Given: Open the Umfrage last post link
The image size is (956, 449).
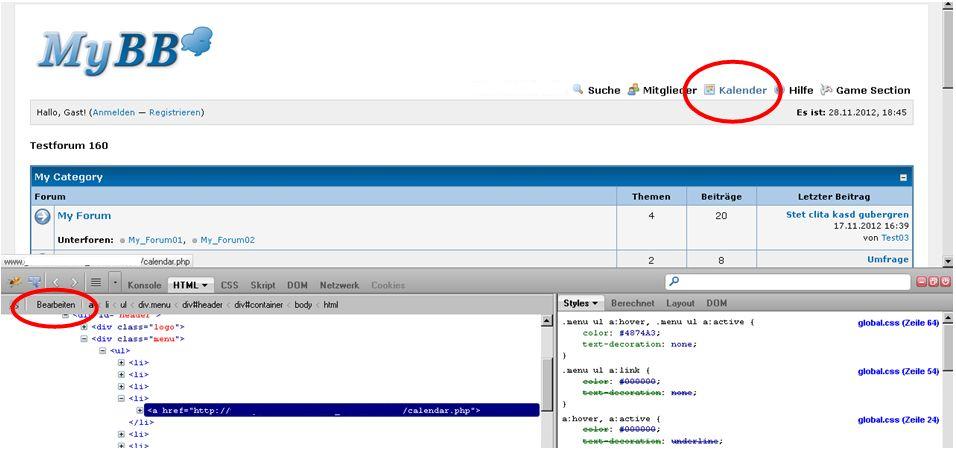Looking at the screenshot, I should point(888,260).
